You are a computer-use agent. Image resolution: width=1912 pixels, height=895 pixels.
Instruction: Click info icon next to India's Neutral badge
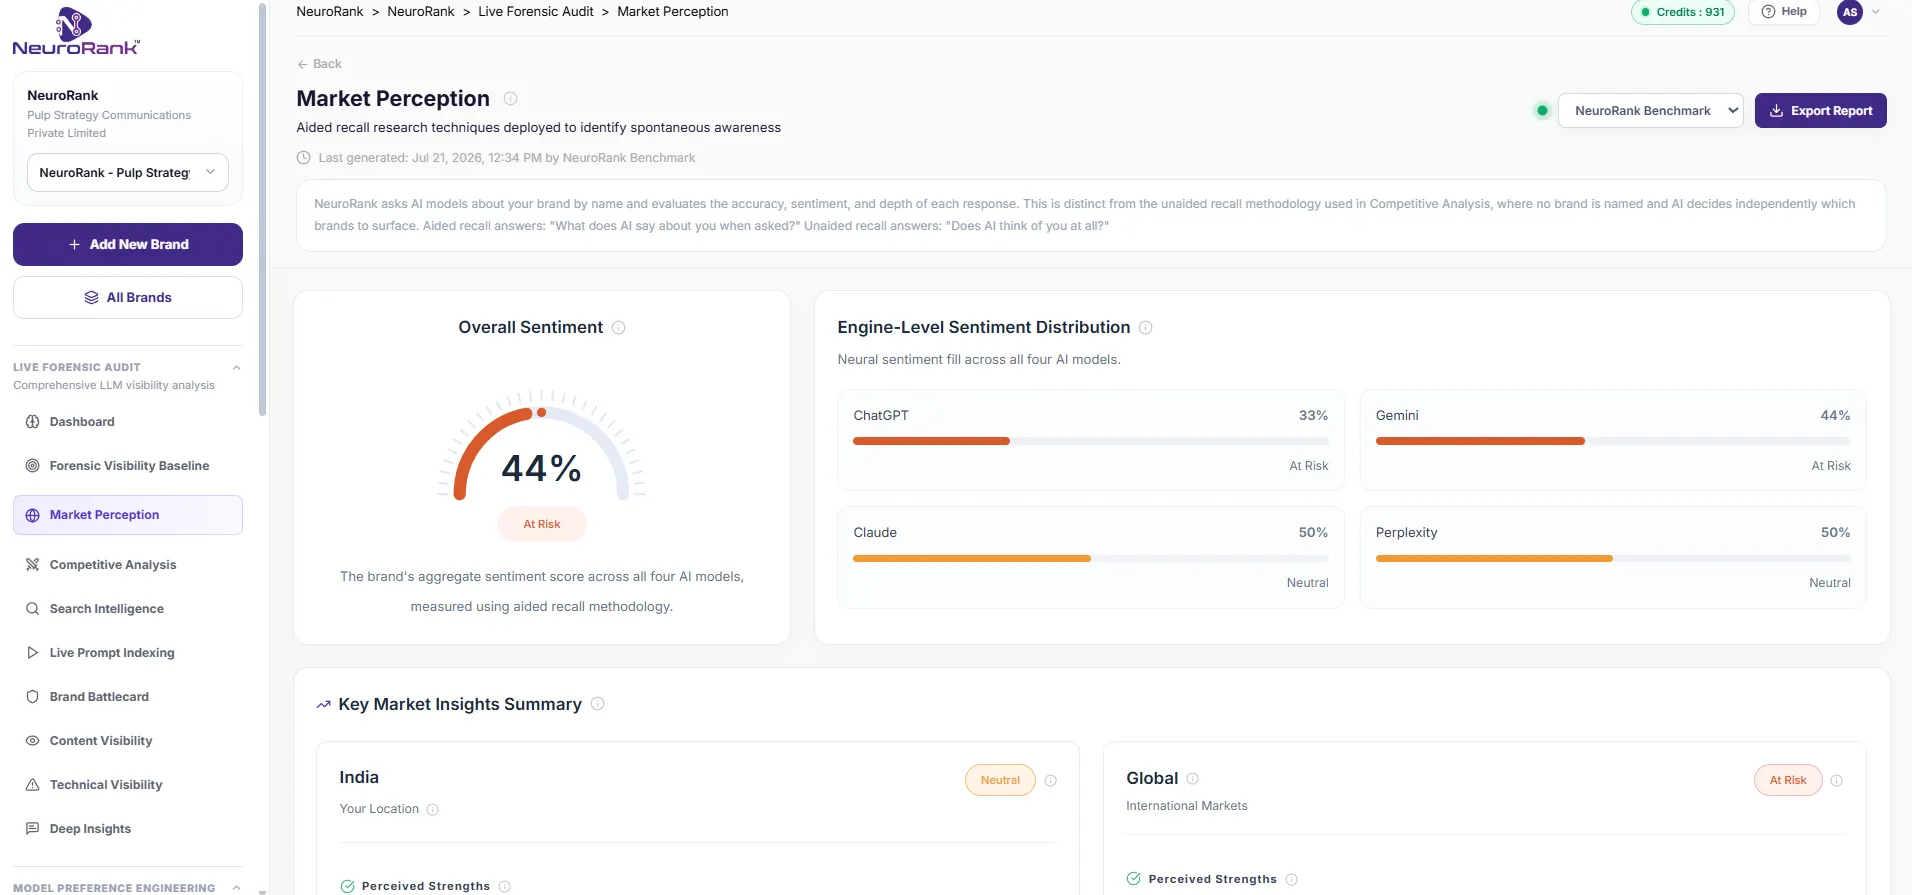[1050, 781]
